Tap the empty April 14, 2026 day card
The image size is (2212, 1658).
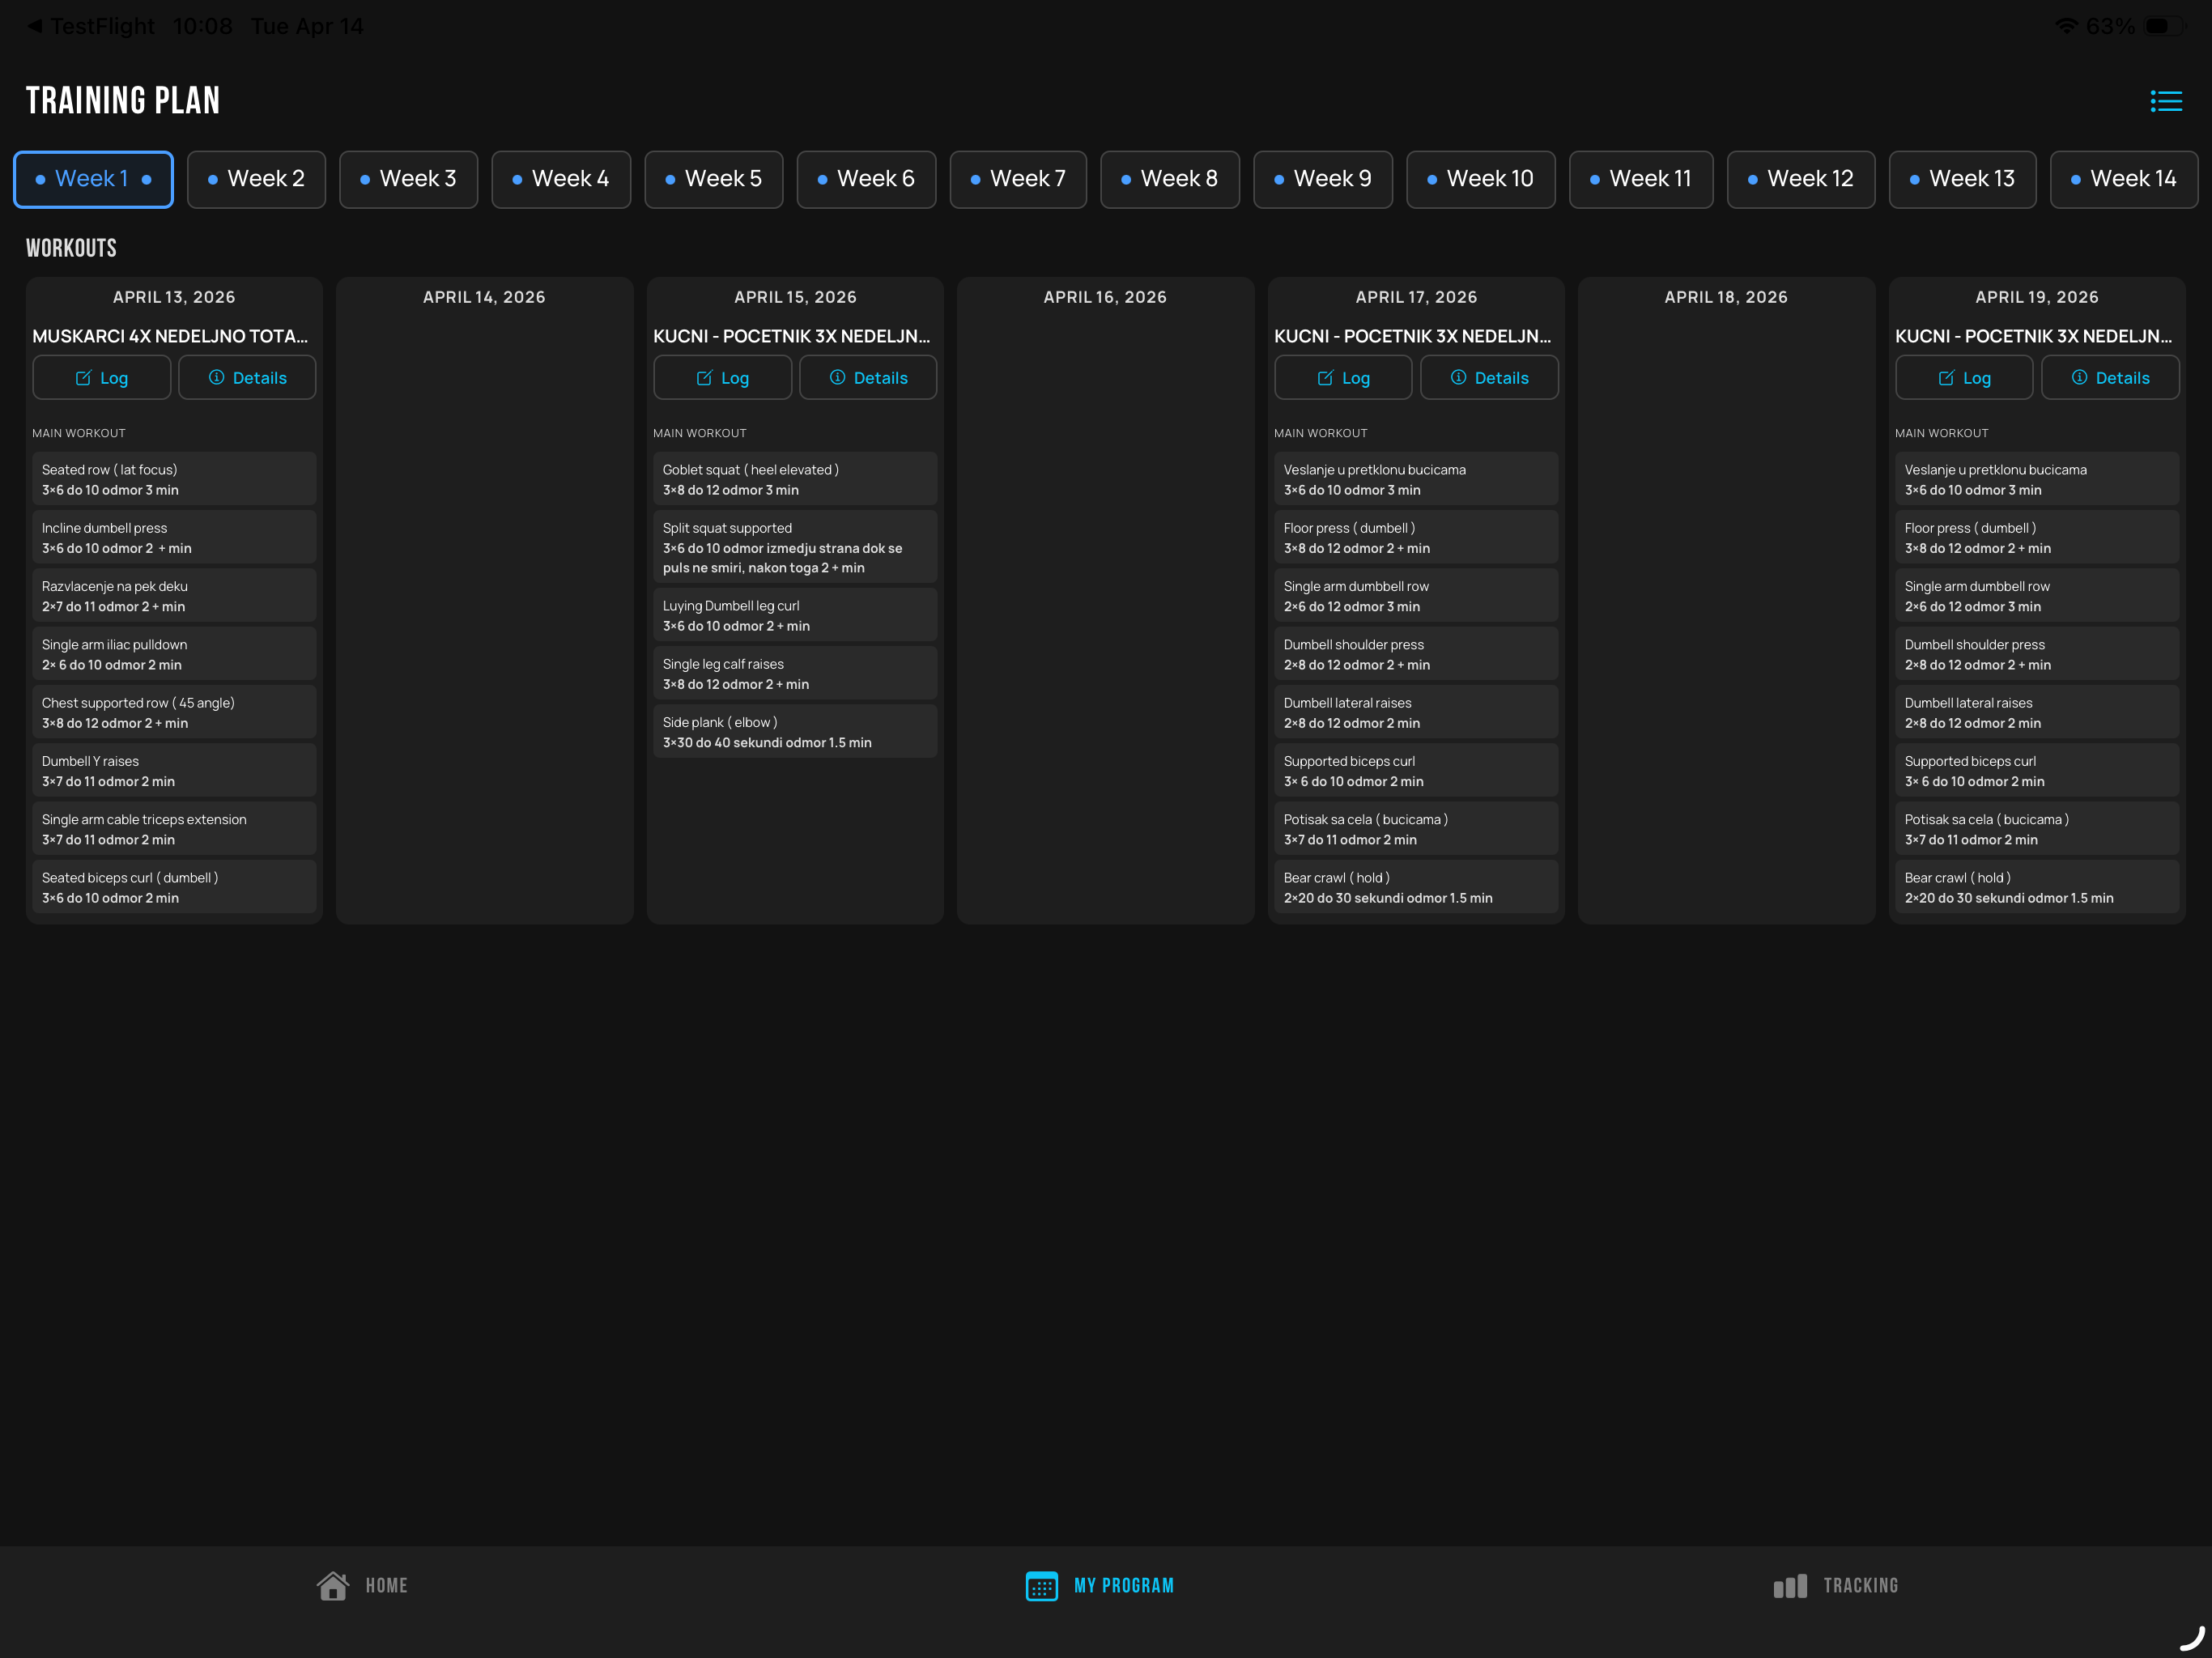click(x=485, y=600)
